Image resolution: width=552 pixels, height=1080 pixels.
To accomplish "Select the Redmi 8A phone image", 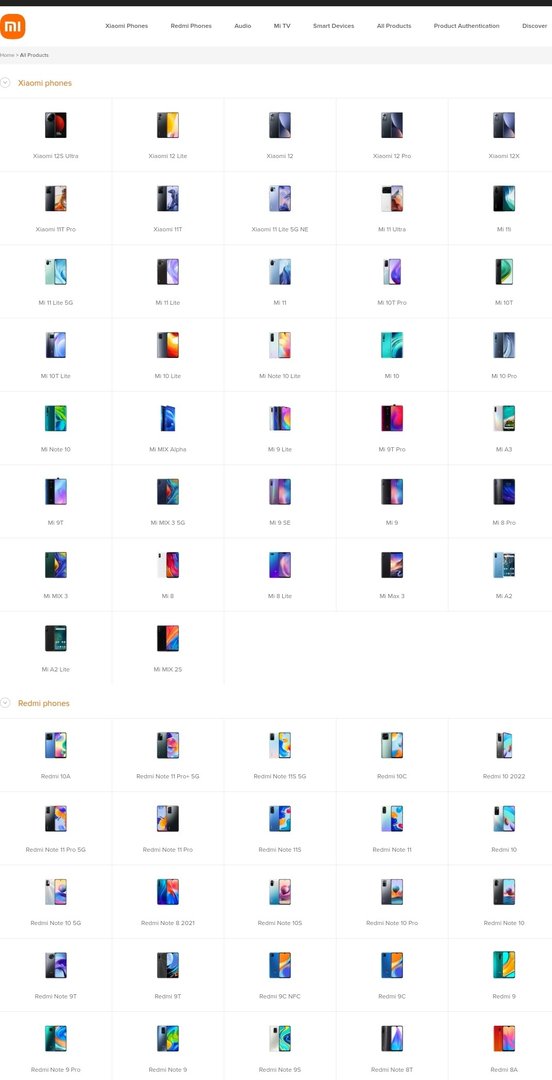I will (x=504, y=1039).
